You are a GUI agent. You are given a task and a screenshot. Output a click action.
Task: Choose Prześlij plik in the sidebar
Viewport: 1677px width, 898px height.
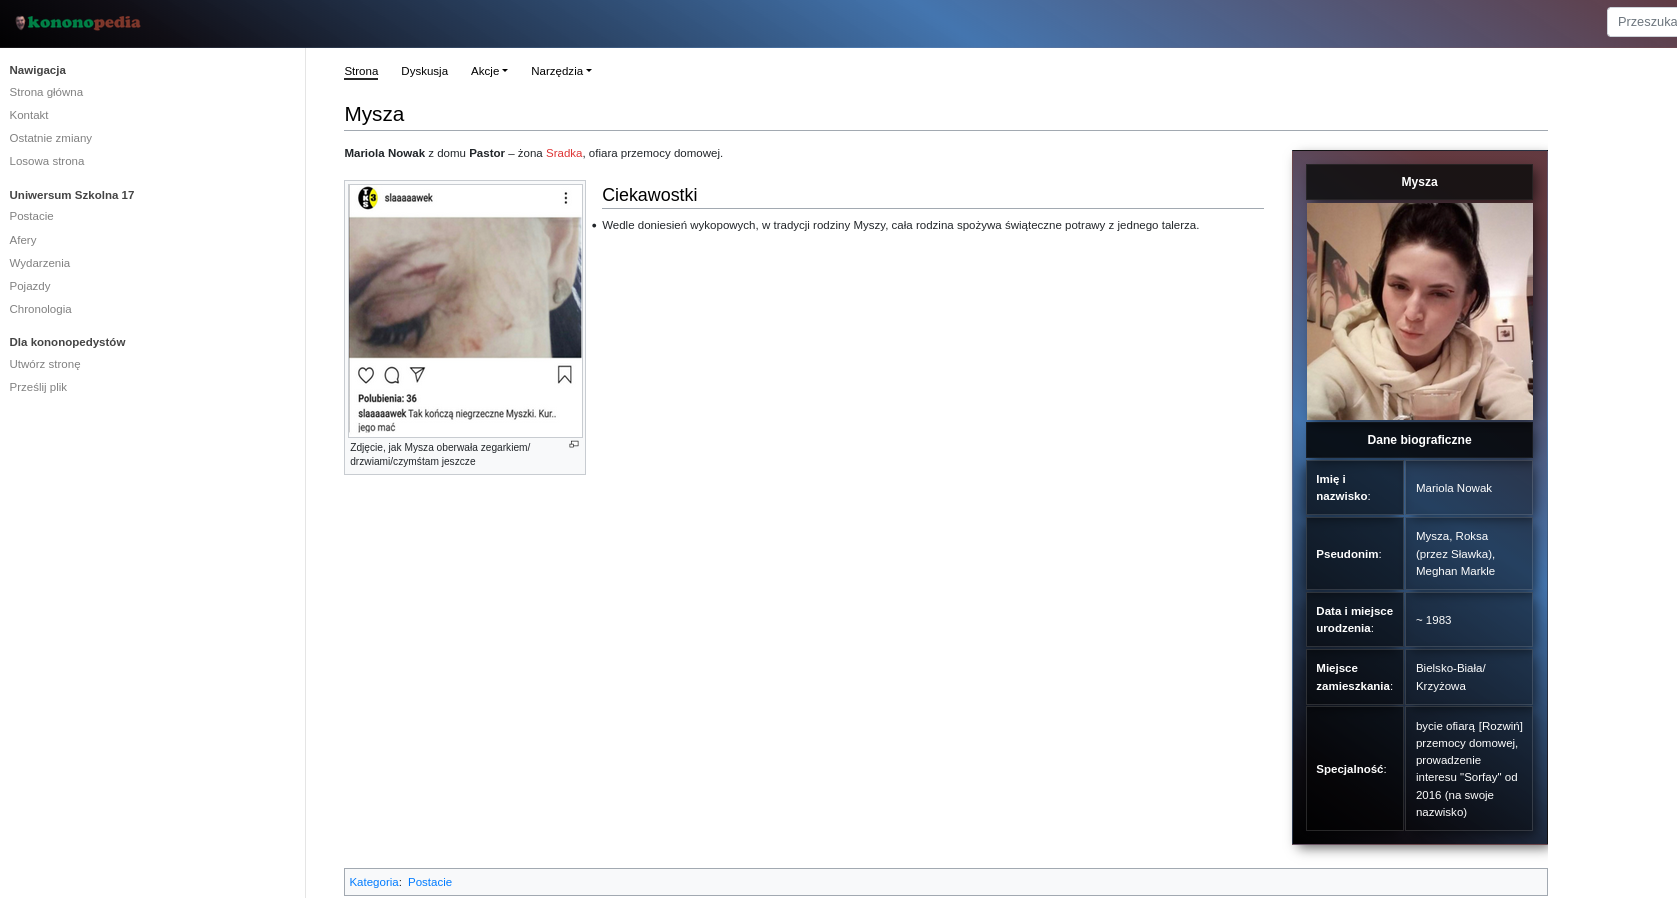(38, 387)
